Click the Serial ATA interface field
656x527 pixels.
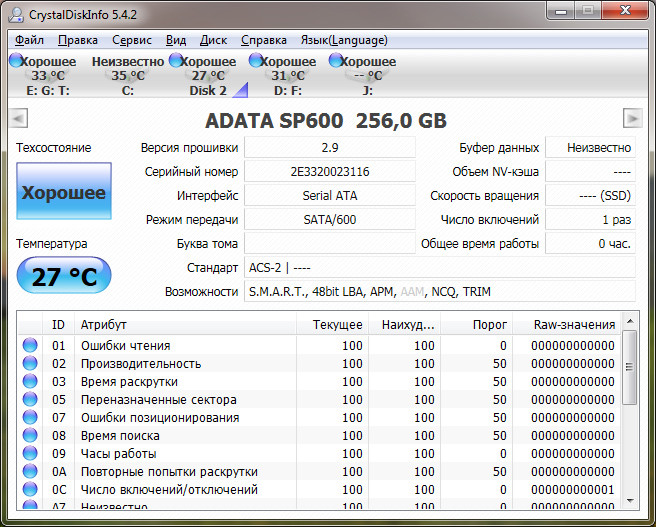tap(330, 196)
